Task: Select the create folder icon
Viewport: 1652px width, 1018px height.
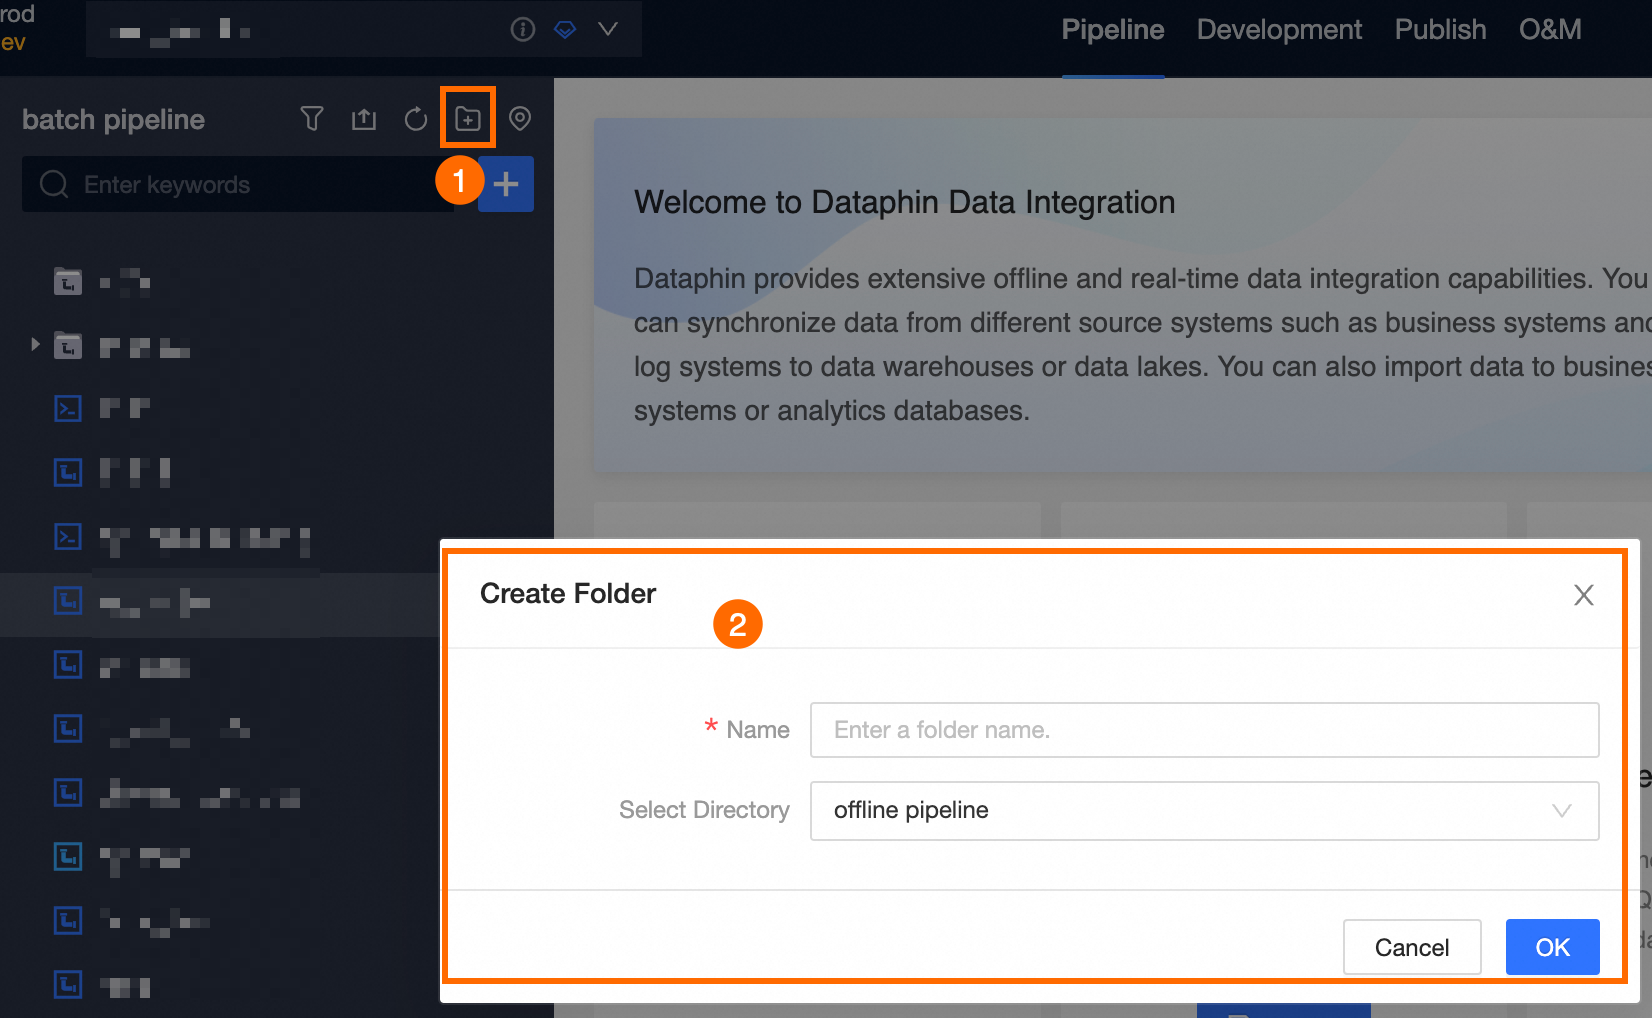Action: pyautogui.click(x=467, y=118)
